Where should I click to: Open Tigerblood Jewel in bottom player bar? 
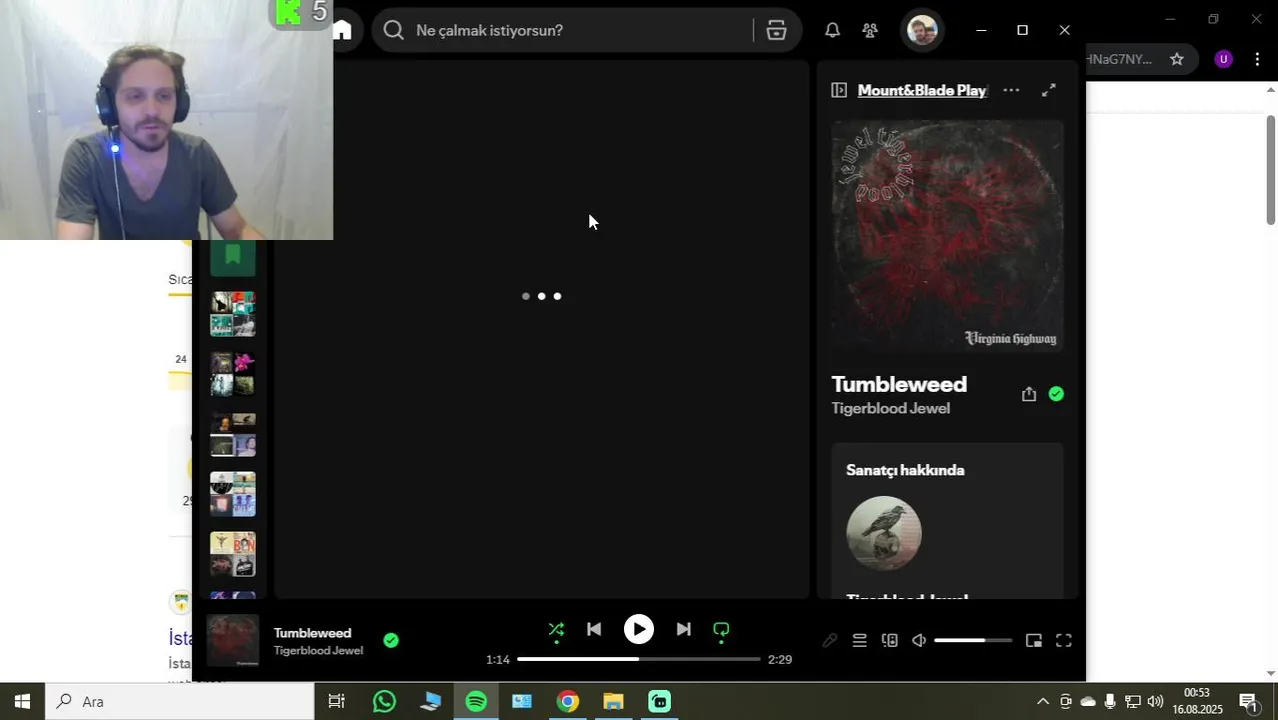(x=318, y=651)
